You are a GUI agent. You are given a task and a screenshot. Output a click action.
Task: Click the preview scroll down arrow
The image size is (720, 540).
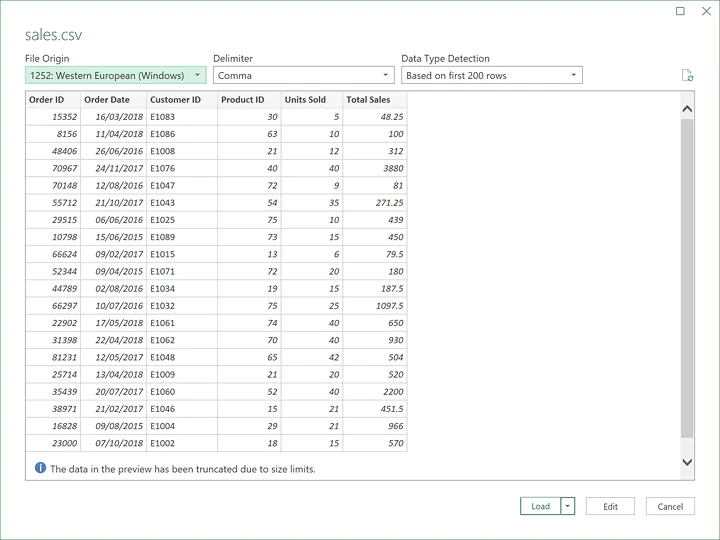pos(687,462)
